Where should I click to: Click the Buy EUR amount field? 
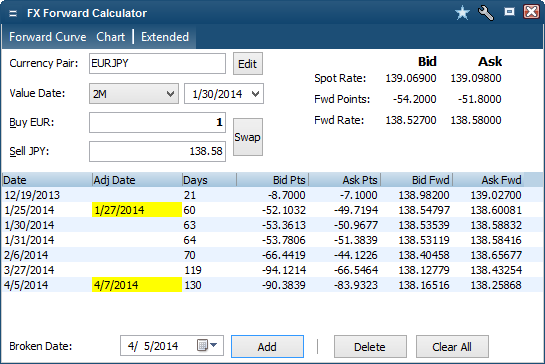click(x=157, y=122)
